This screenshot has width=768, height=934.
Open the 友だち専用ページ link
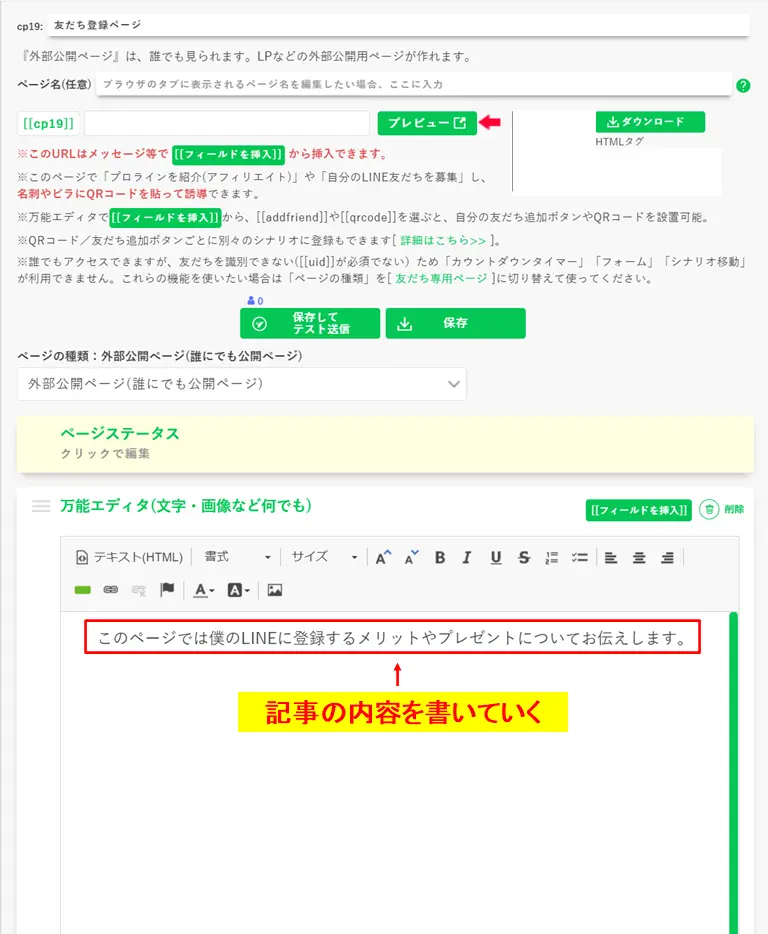click(441, 278)
